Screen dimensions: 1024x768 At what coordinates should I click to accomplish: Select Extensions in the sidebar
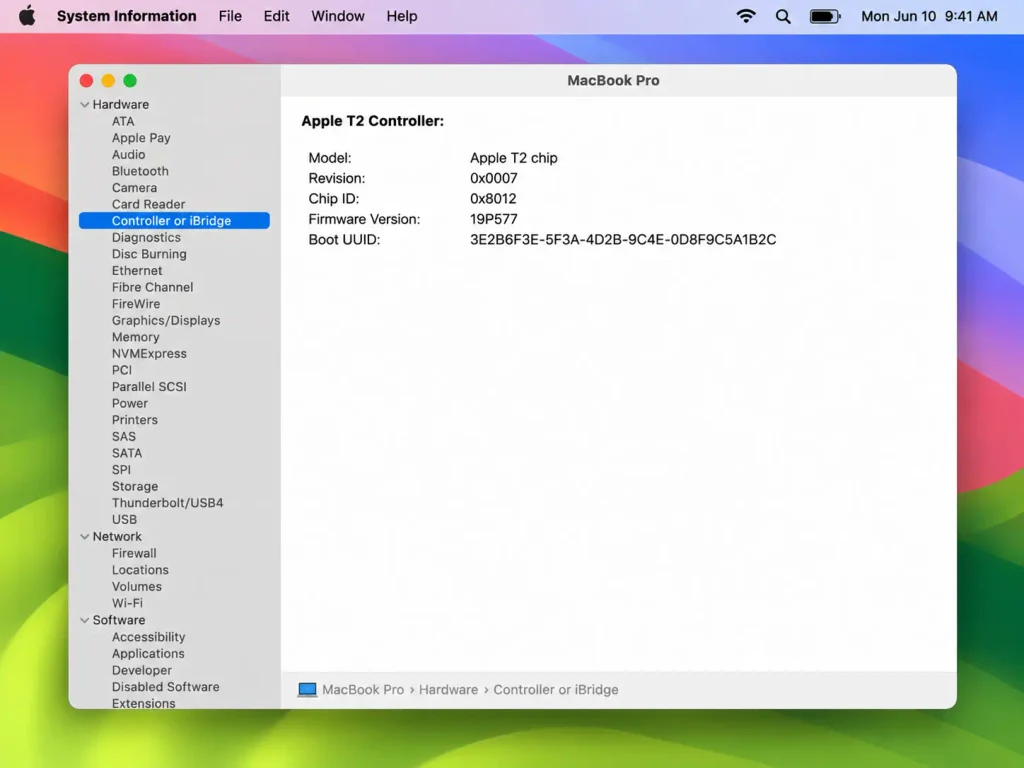(143, 703)
